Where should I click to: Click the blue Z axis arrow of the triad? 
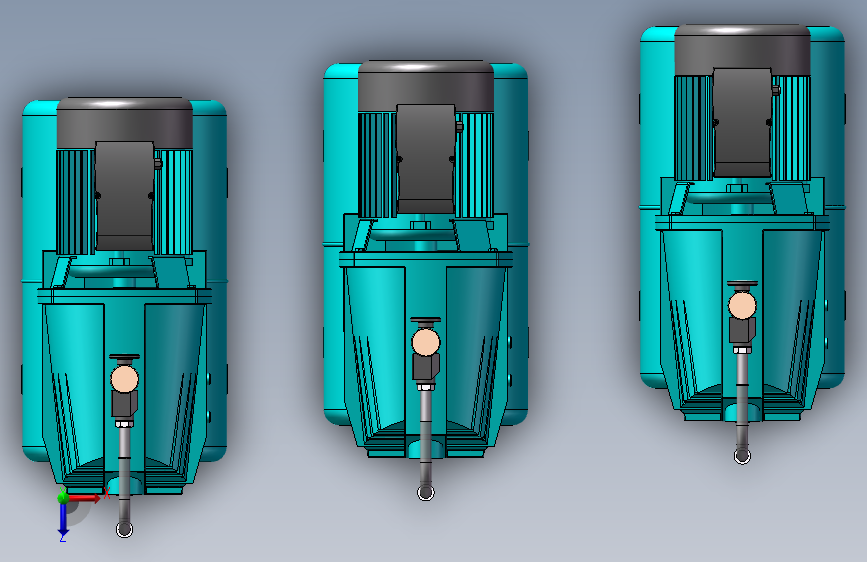point(63,520)
